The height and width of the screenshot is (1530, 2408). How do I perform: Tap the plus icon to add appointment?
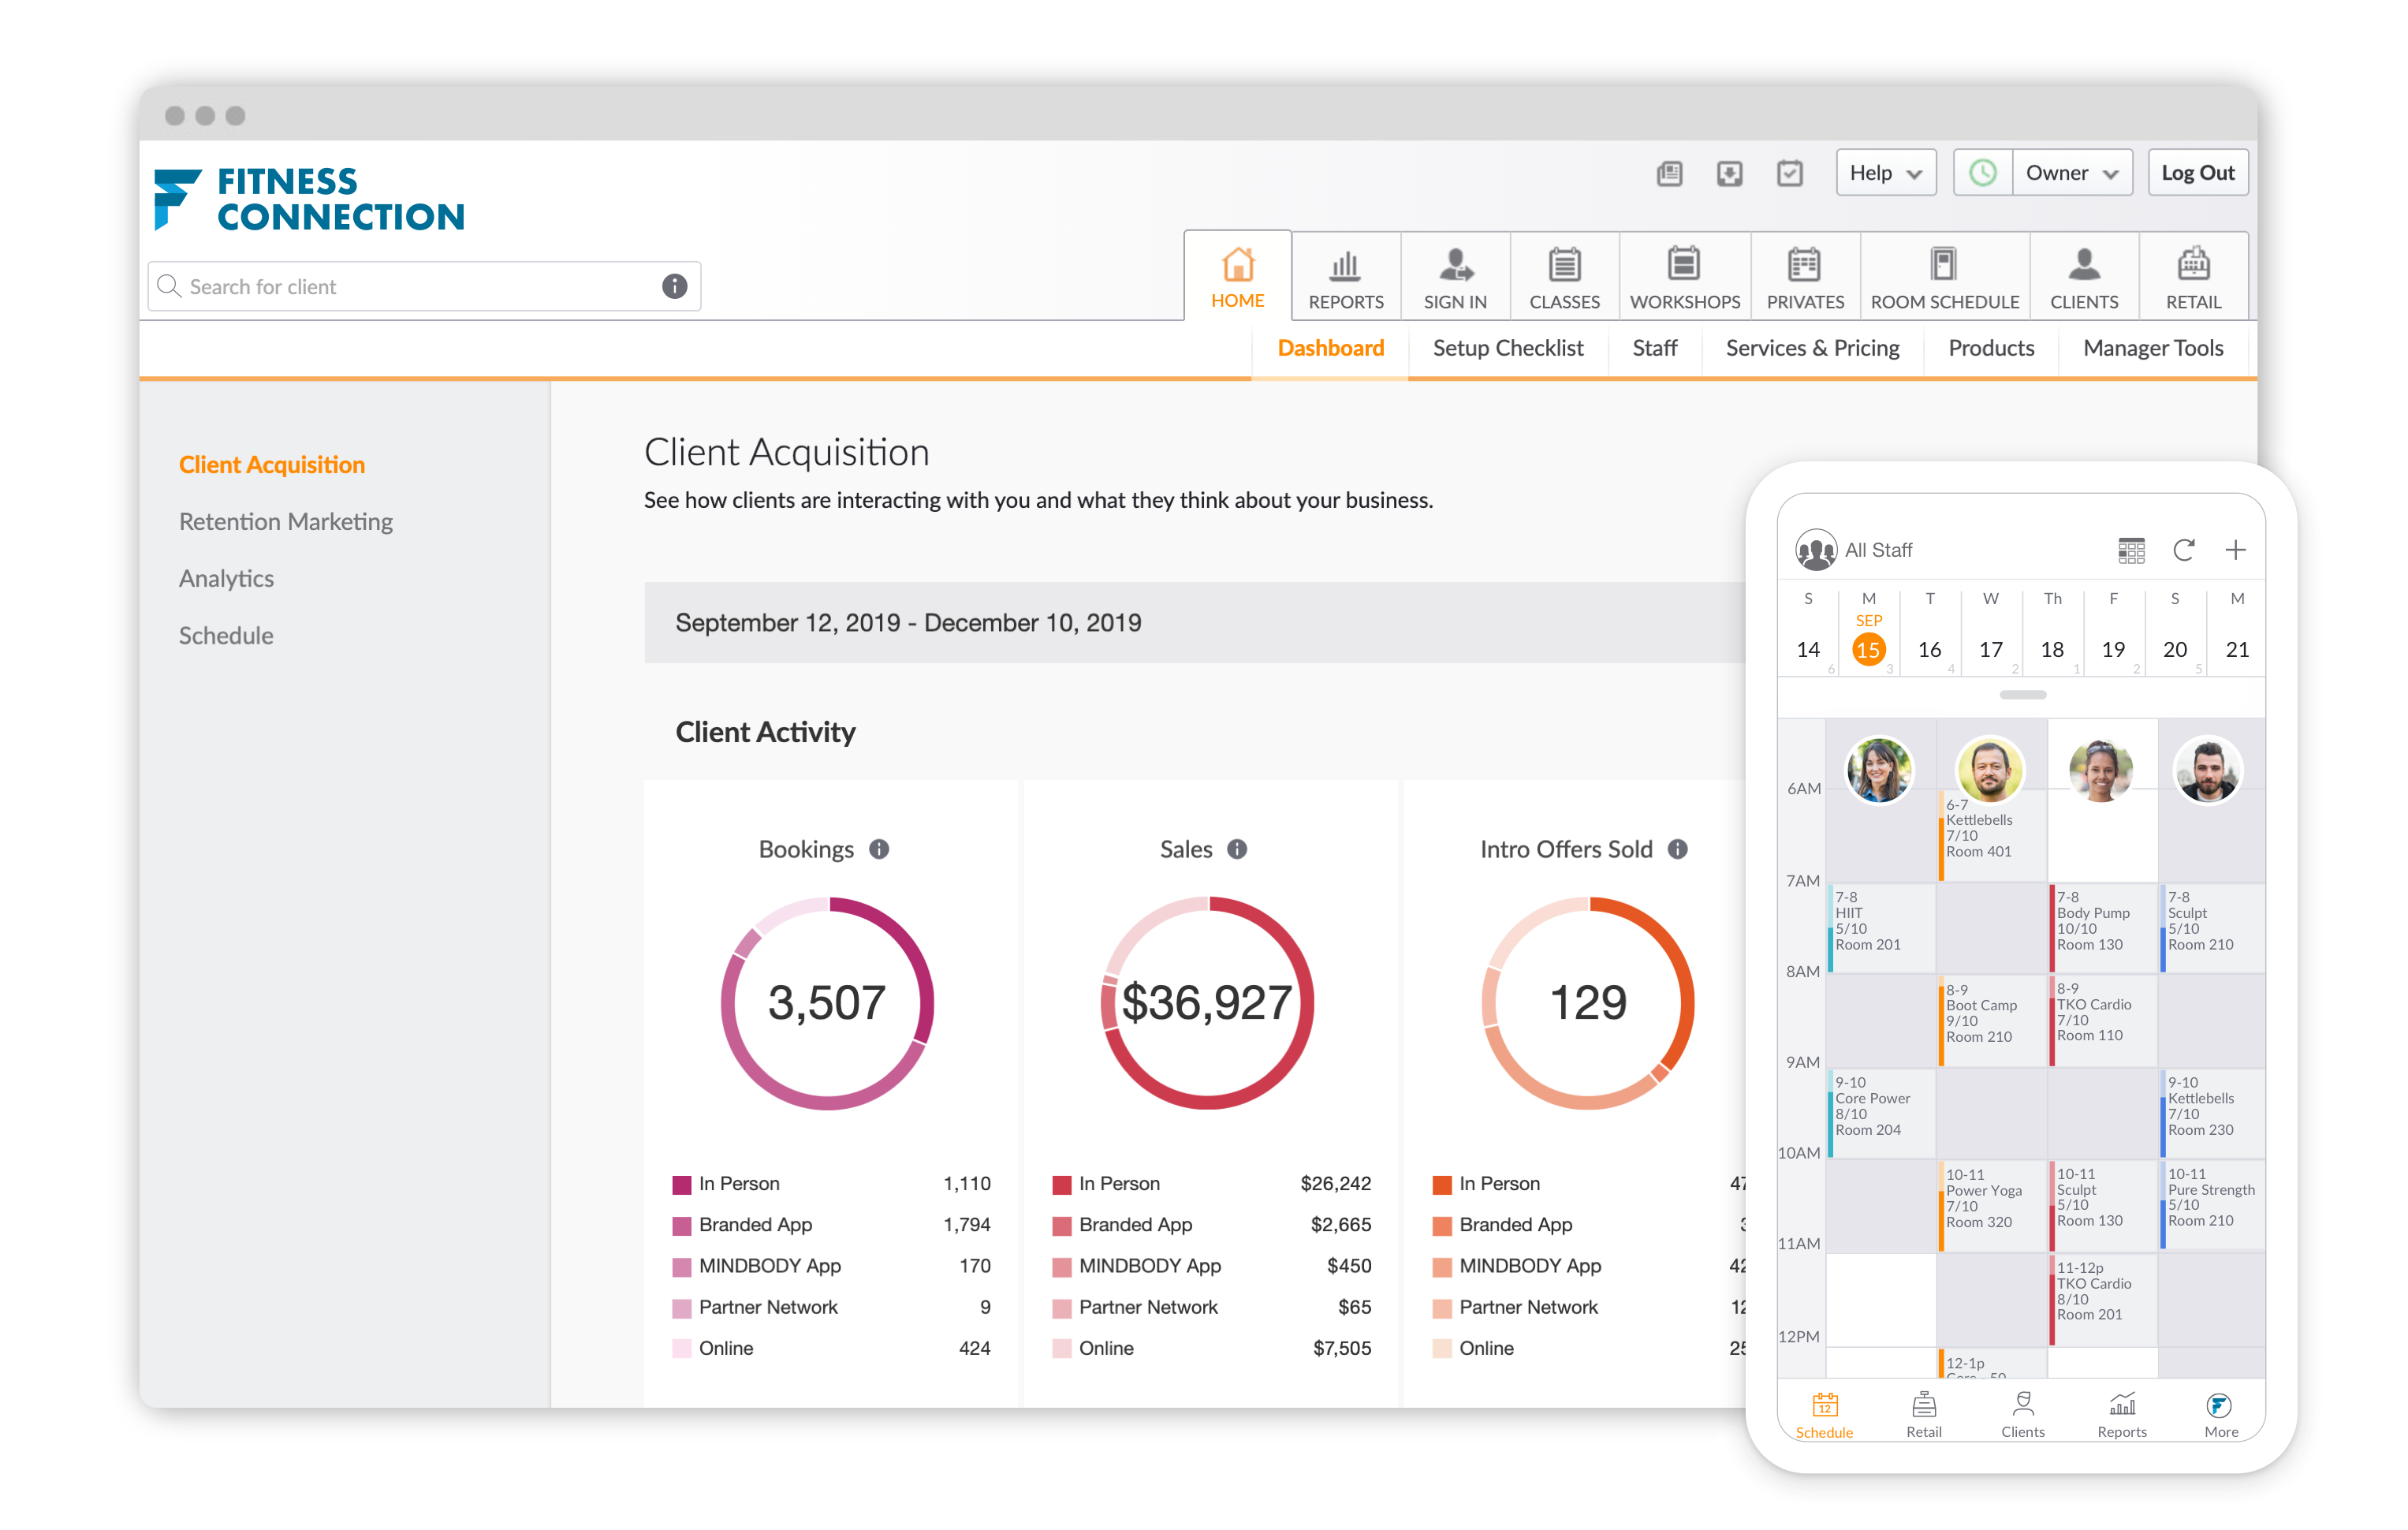tap(2235, 550)
